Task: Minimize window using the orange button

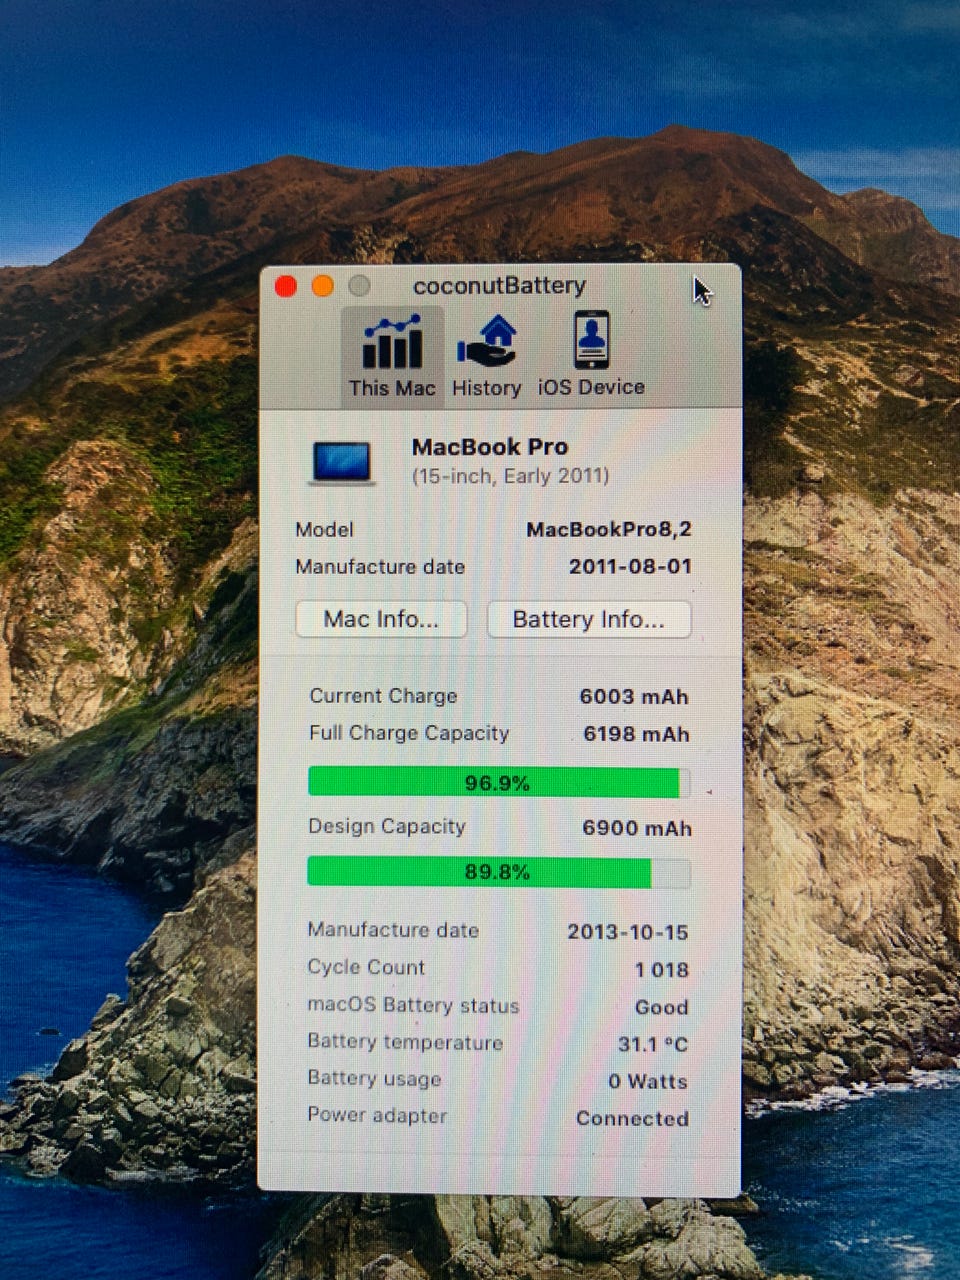Action: pos(322,286)
